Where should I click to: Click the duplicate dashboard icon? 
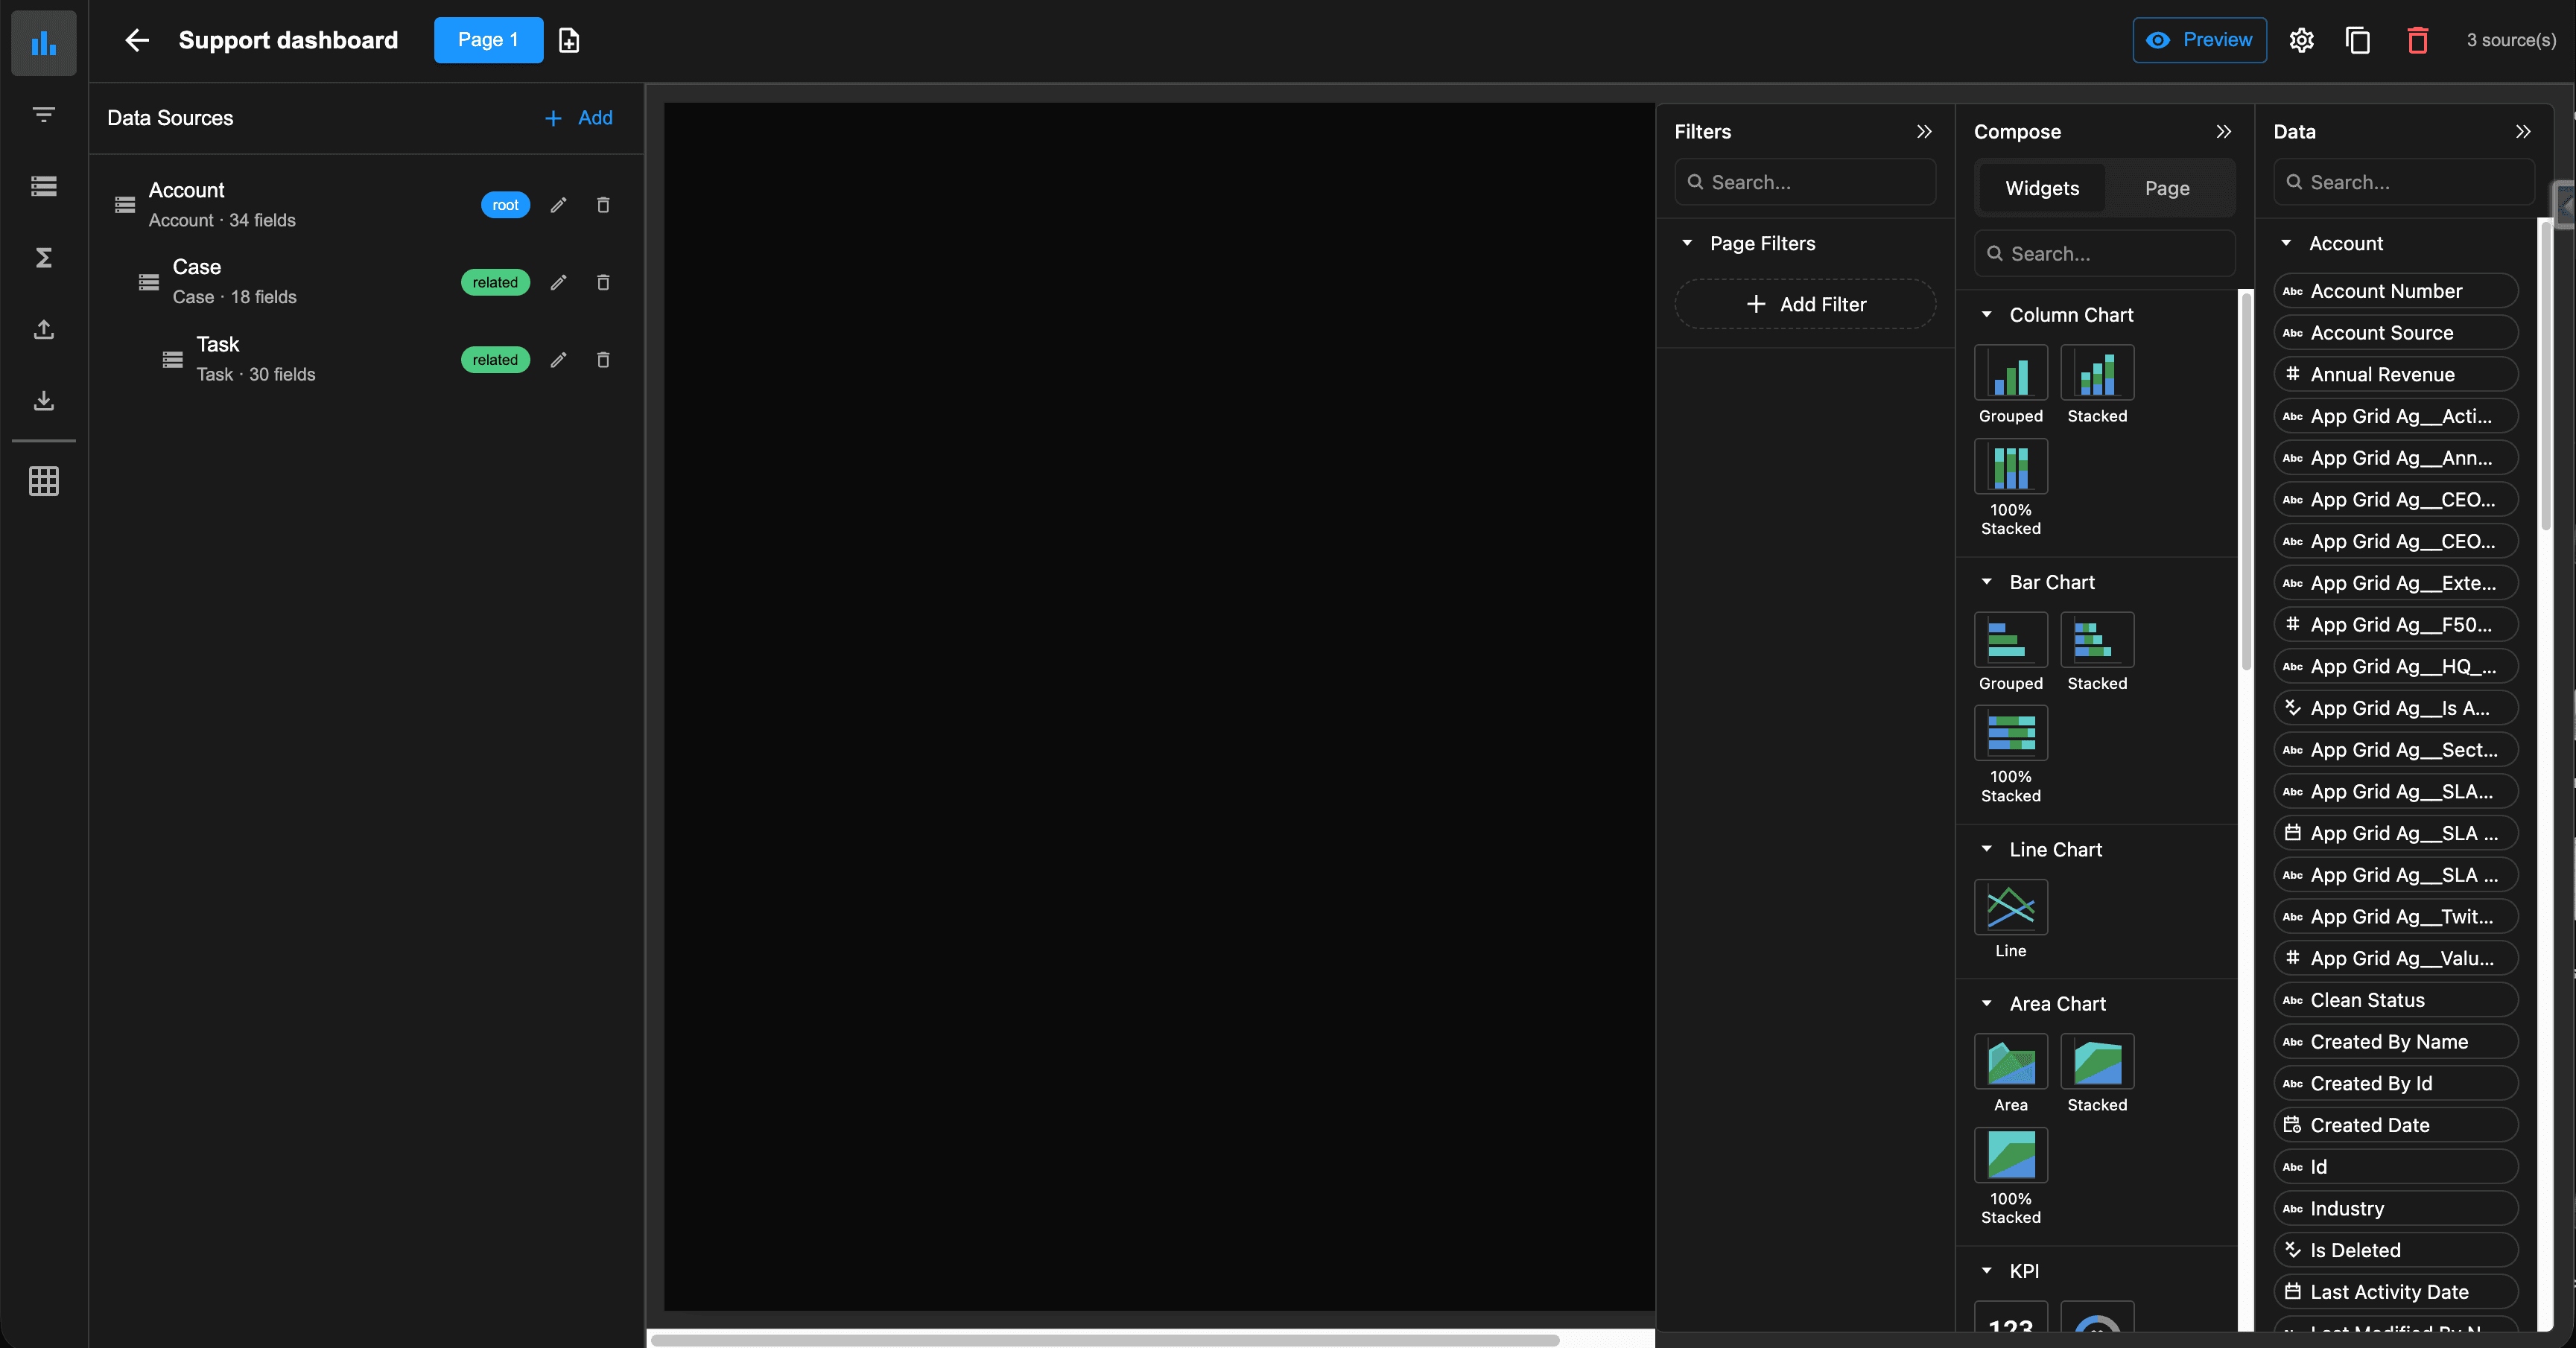pyautogui.click(x=2358, y=40)
